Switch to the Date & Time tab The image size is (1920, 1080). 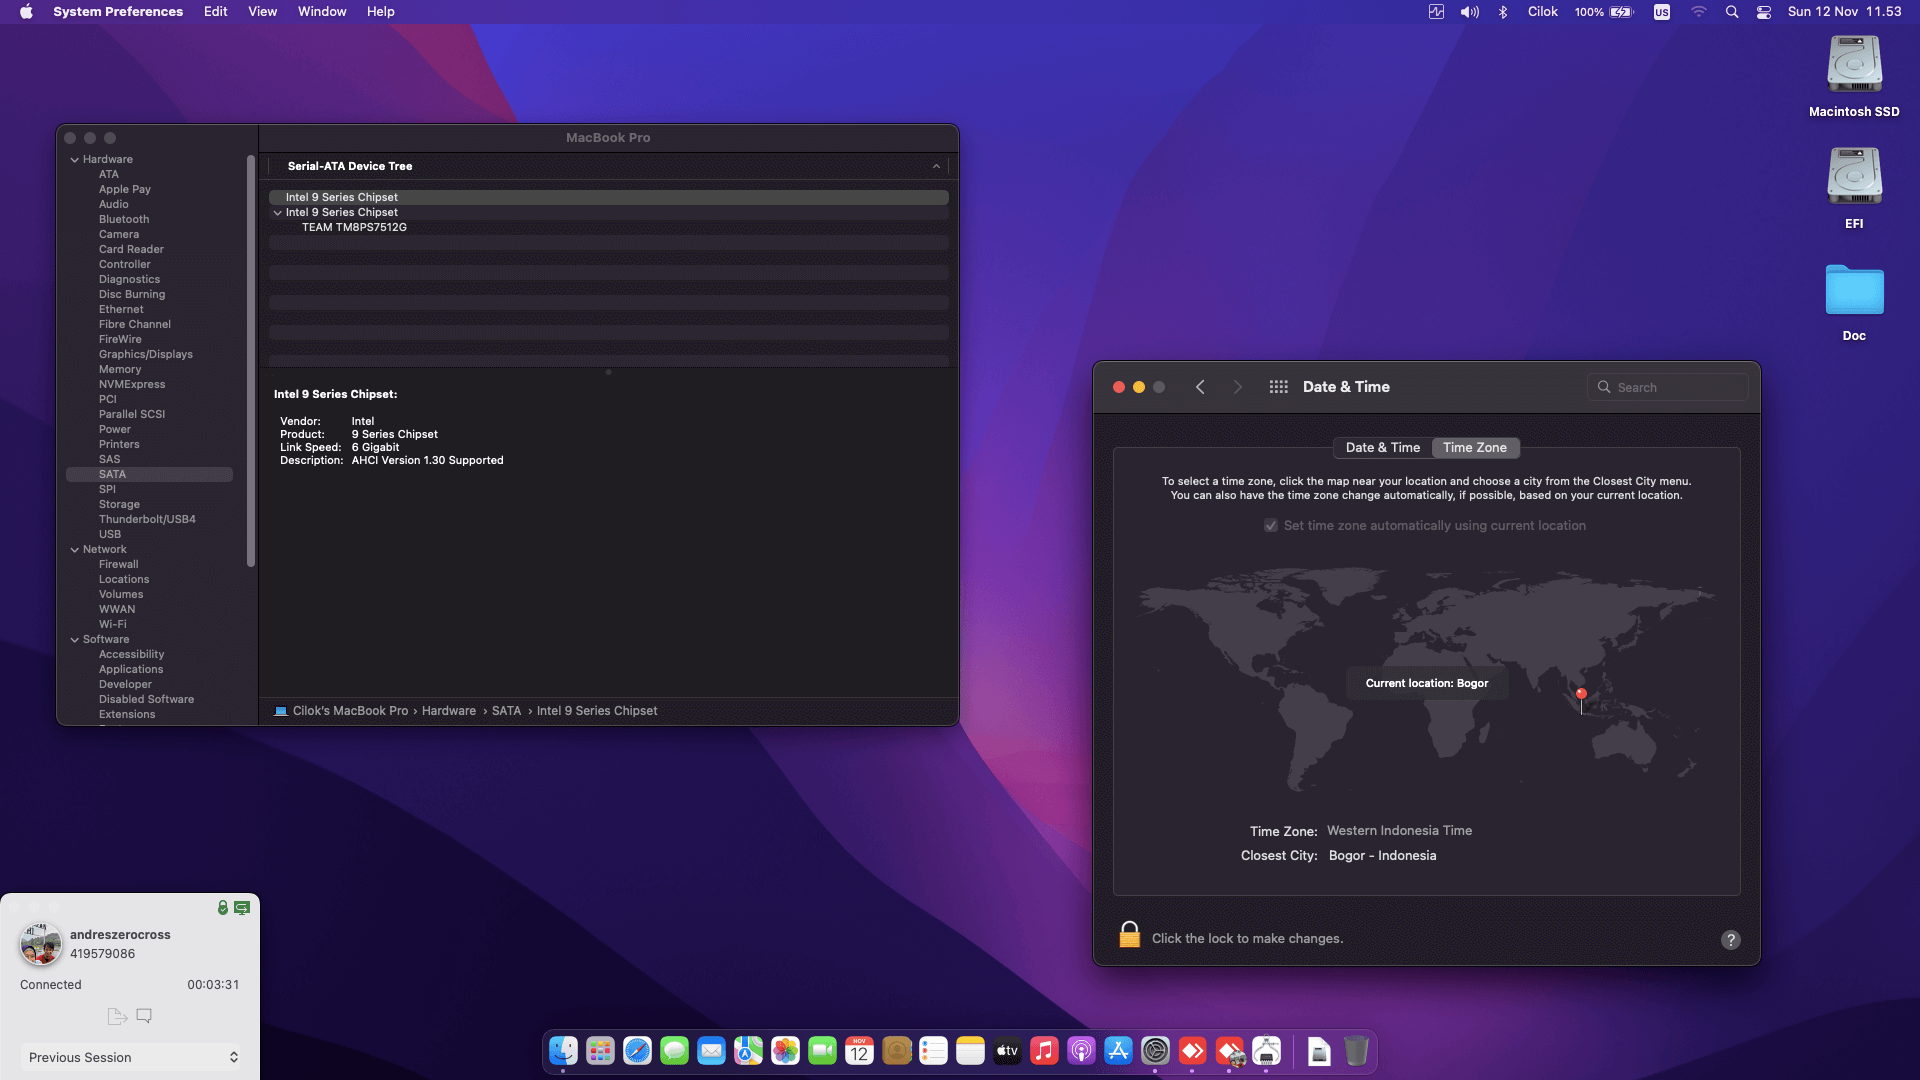pyautogui.click(x=1383, y=448)
